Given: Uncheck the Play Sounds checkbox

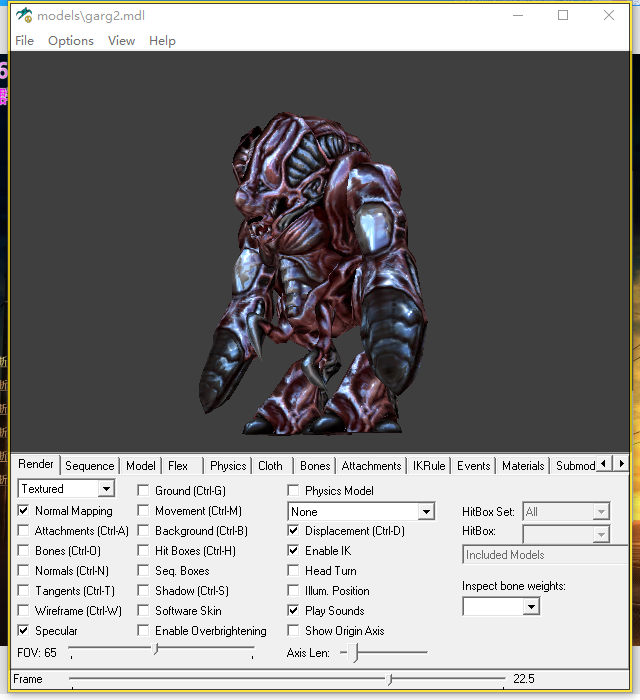Looking at the screenshot, I should pos(293,610).
